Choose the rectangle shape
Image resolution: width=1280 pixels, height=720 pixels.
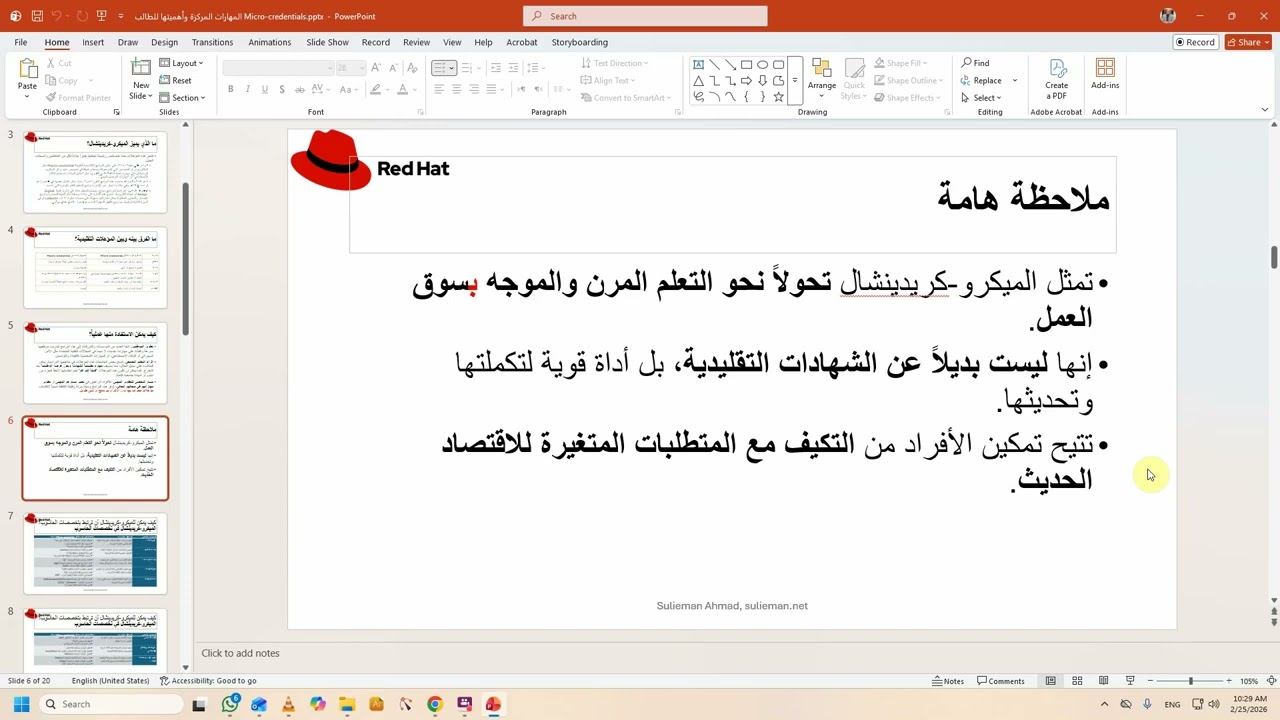pyautogui.click(x=746, y=65)
